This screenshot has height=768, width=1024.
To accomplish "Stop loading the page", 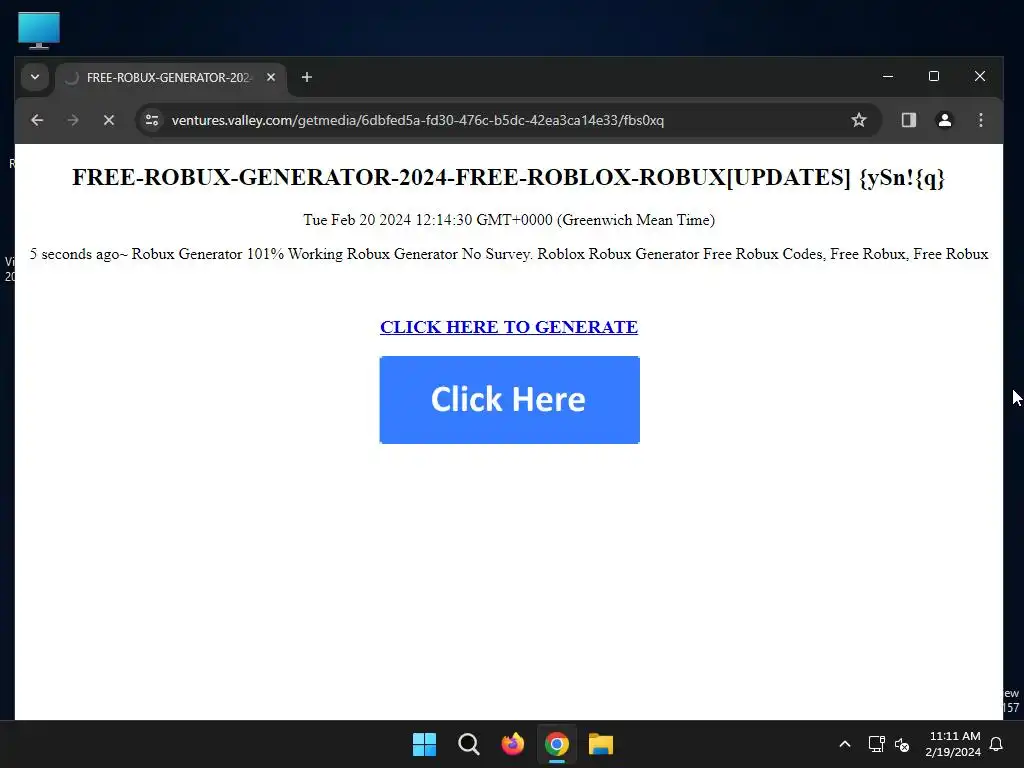I will click(109, 120).
